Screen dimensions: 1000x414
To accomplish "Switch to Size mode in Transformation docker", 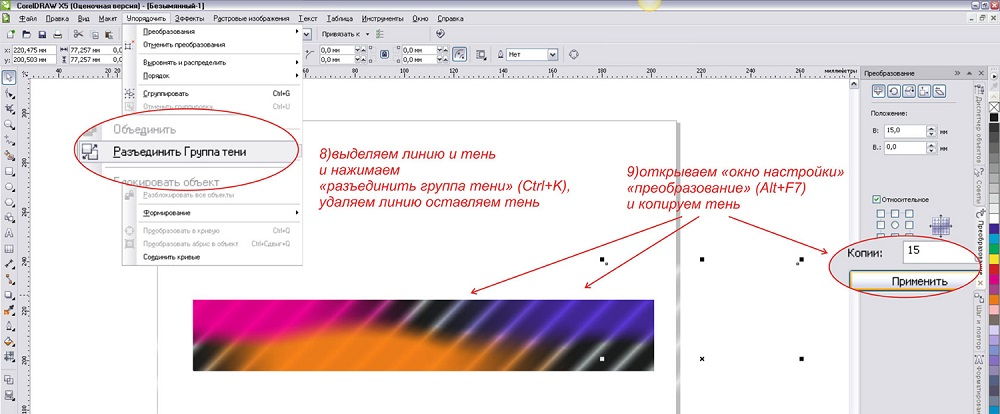I will point(923,91).
